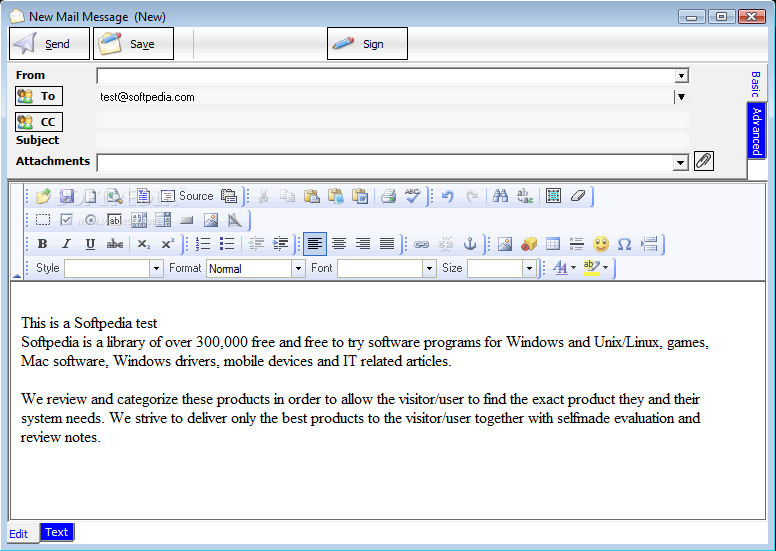The width and height of the screenshot is (776, 551).
Task: Right align the text
Action: 363,244
